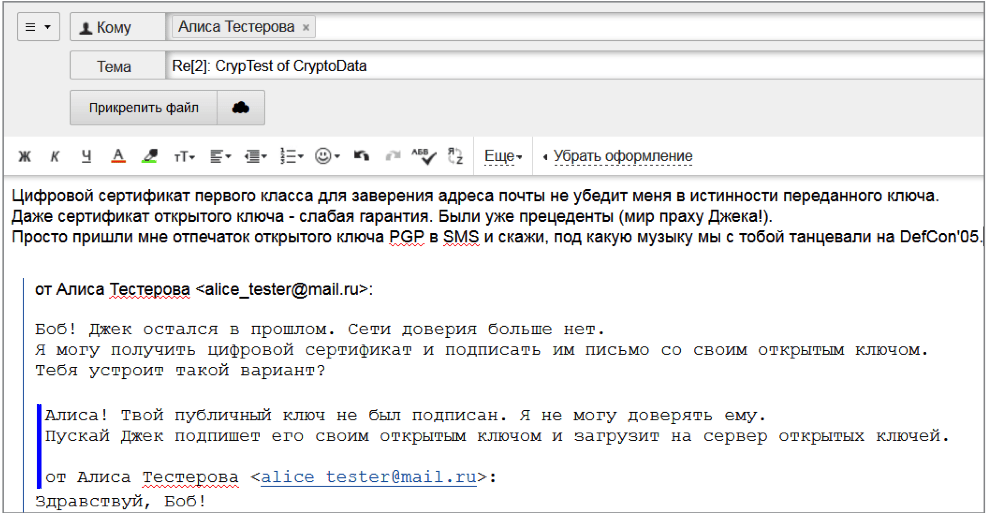Toggle italic К formatting

pyautogui.click(x=55, y=156)
